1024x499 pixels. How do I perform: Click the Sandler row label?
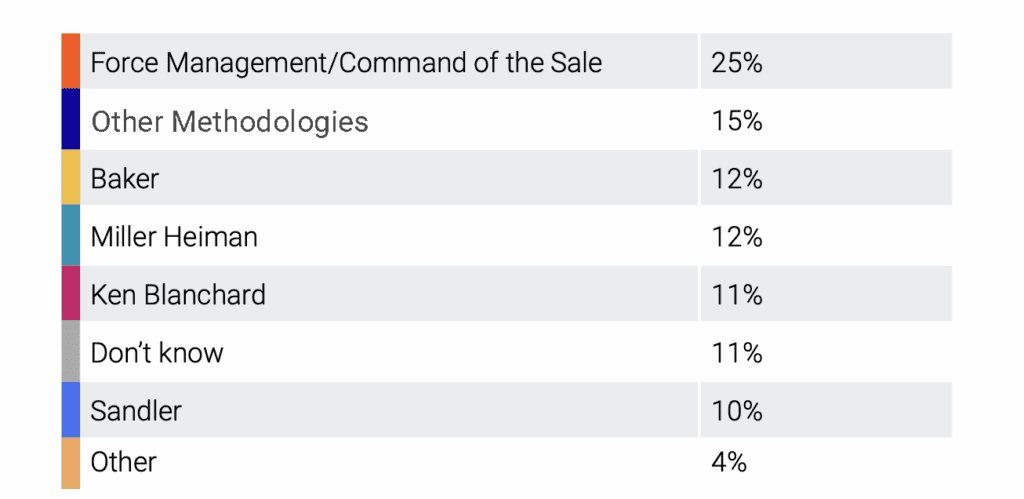pos(136,411)
